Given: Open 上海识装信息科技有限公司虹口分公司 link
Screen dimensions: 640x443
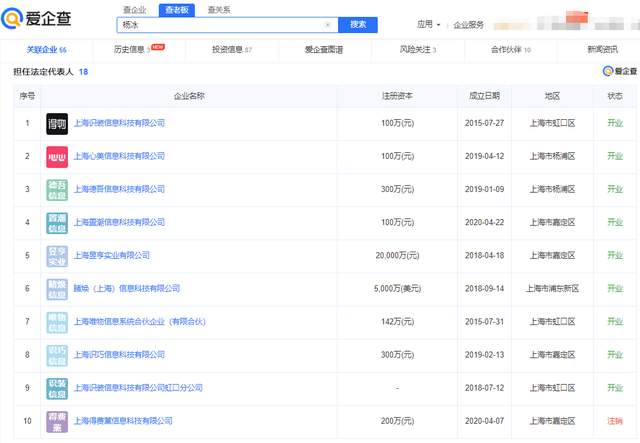Looking at the screenshot, I should (x=138, y=388).
